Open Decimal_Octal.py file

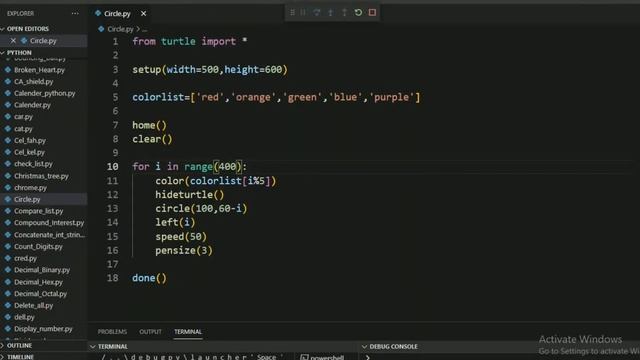40,293
